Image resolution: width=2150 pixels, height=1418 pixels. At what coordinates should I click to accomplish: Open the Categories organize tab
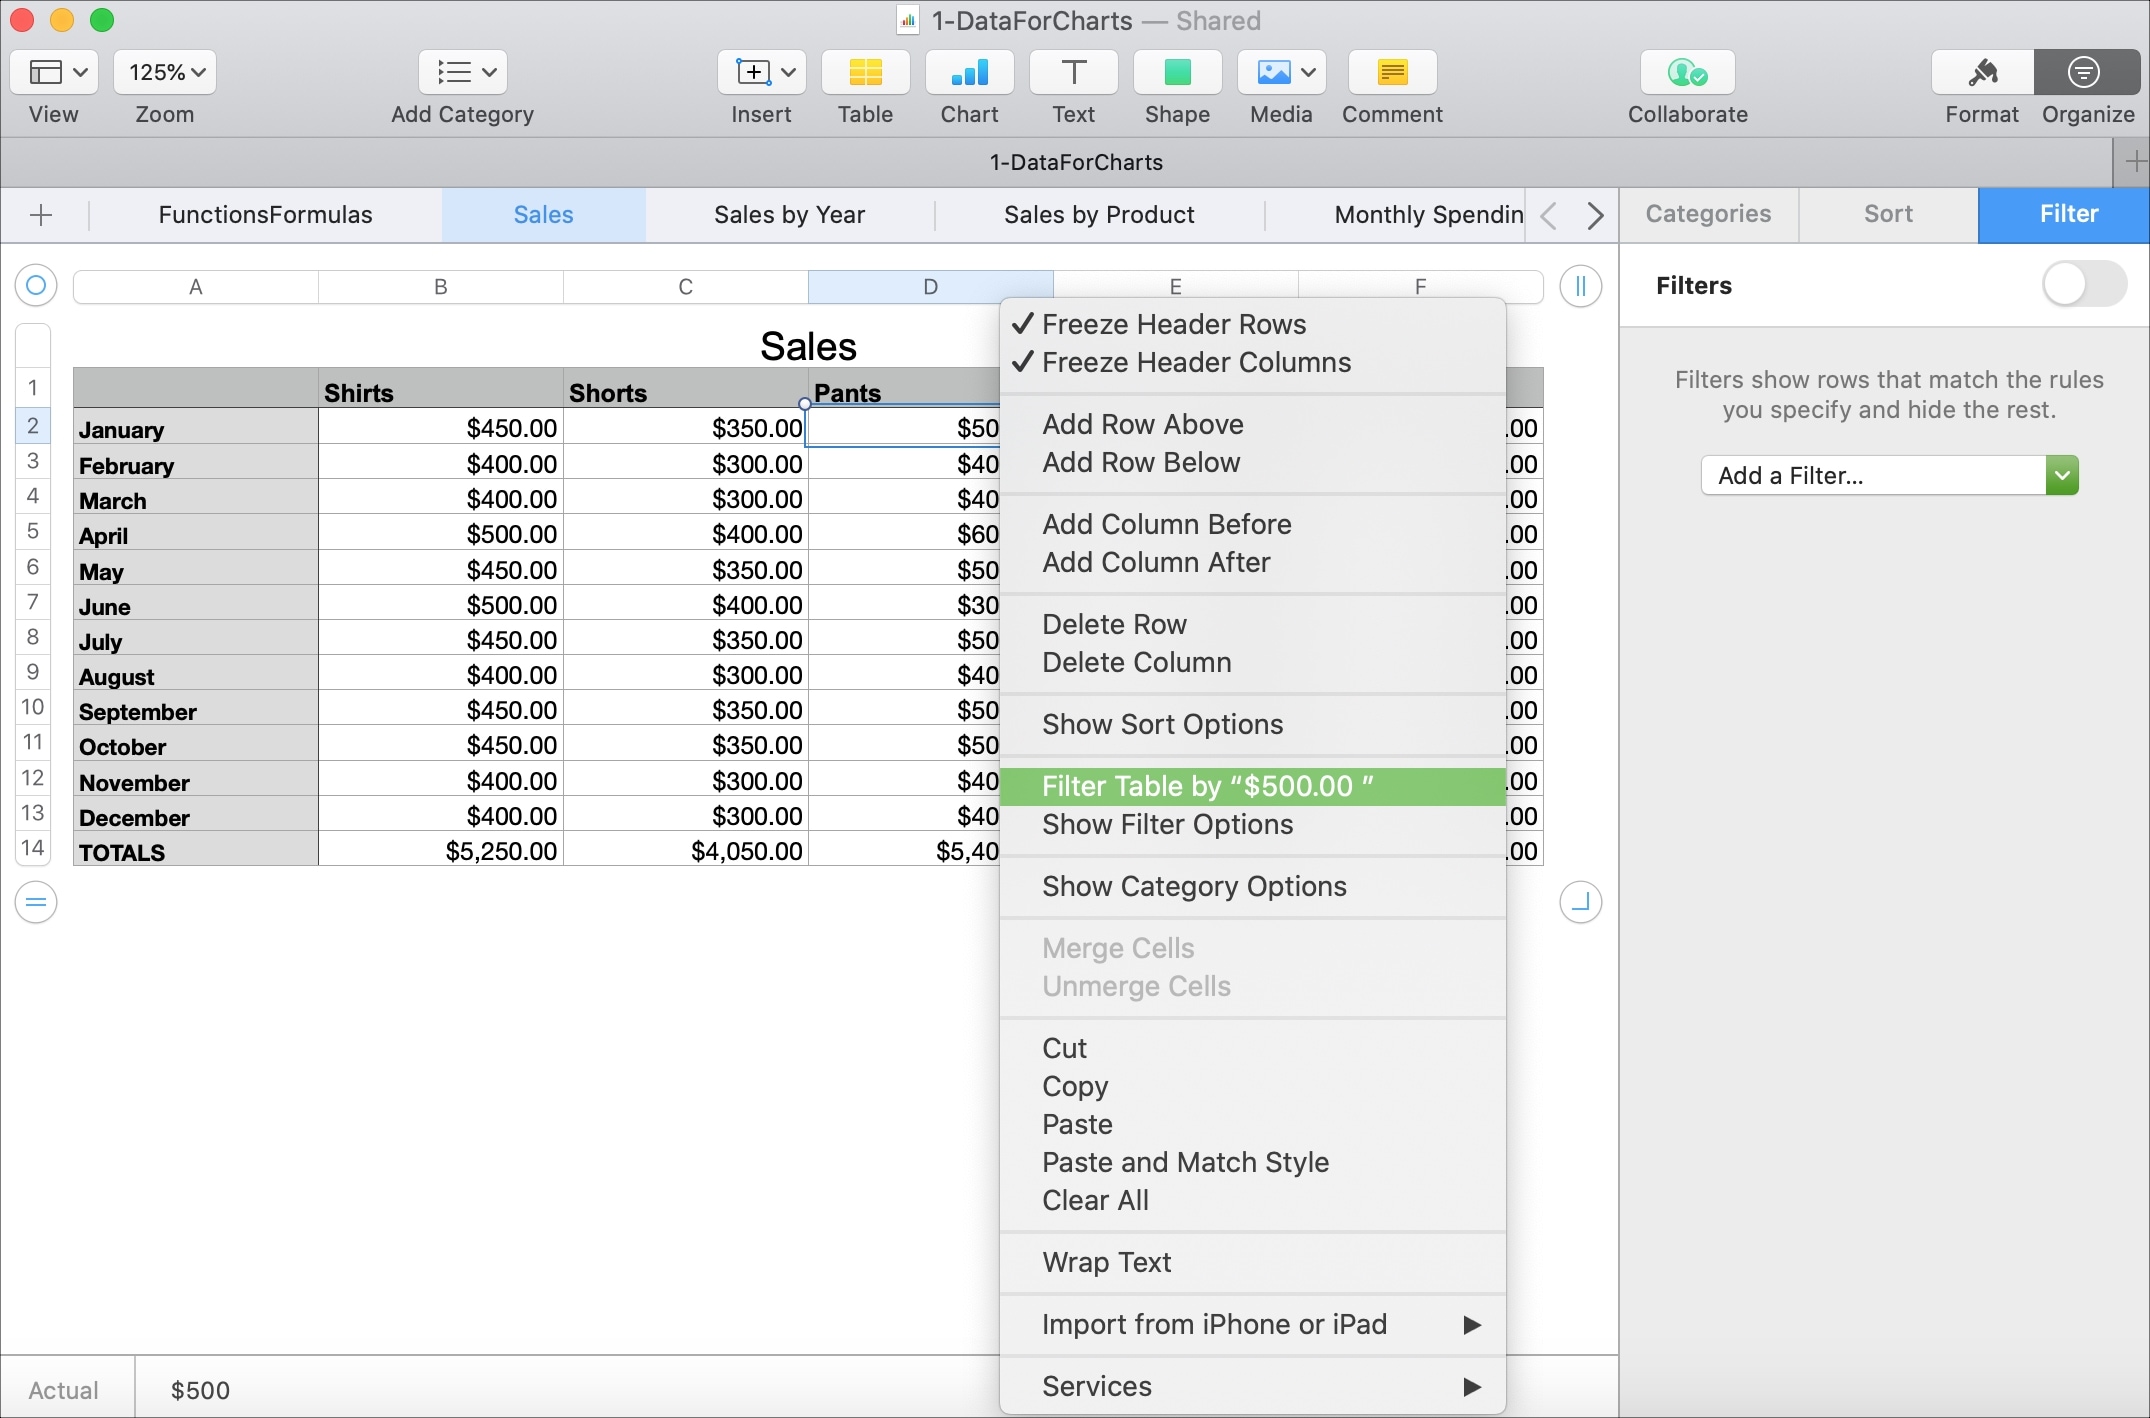pos(1708,214)
